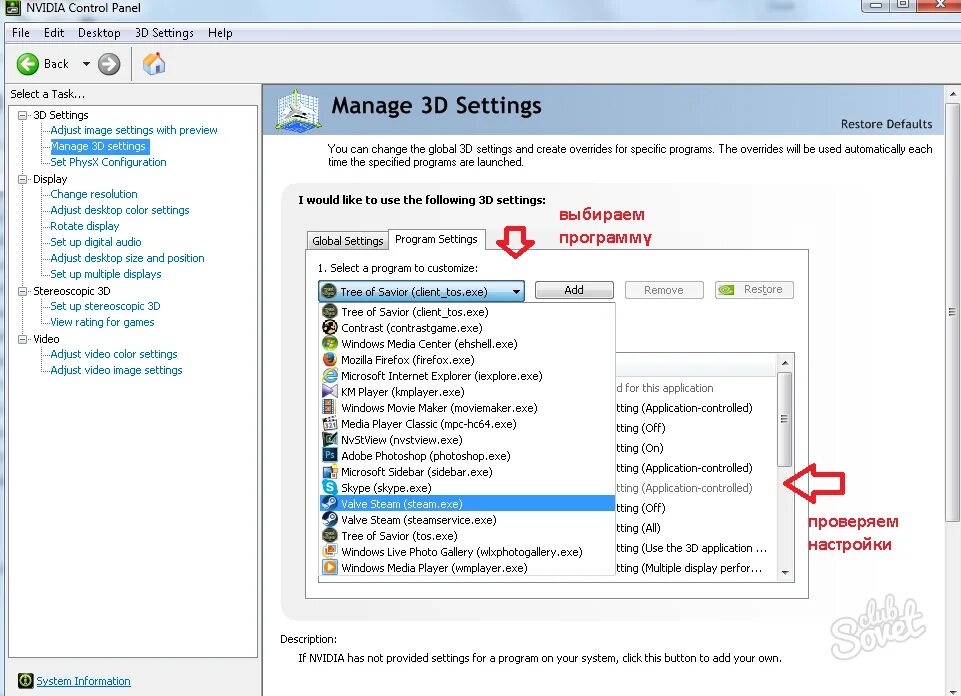Click the Add button

[x=574, y=290]
